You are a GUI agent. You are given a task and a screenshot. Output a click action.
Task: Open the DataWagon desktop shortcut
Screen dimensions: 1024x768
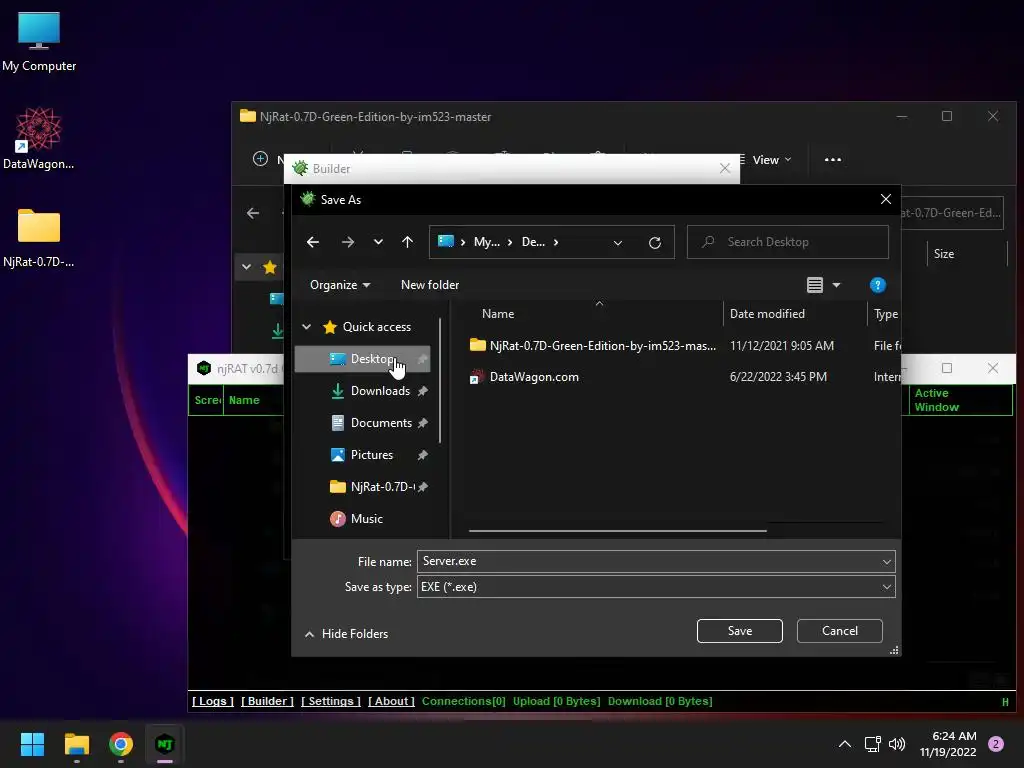click(39, 138)
